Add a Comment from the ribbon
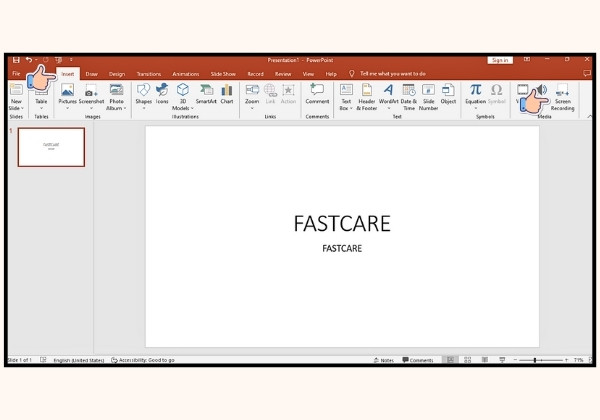Screen dimensions: 600x420 click(x=317, y=94)
